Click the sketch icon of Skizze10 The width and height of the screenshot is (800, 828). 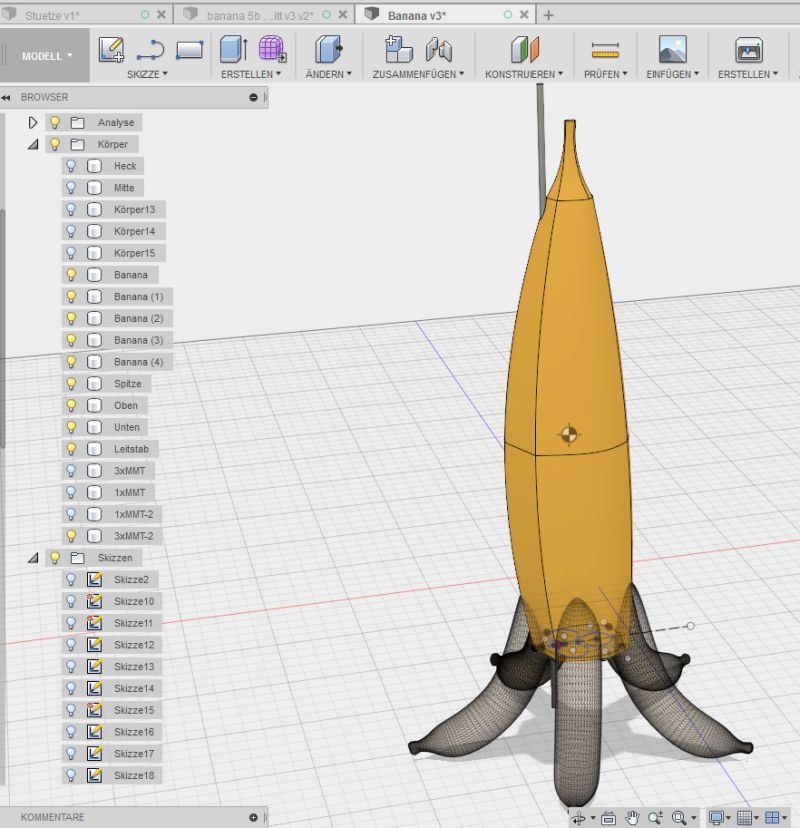95,601
